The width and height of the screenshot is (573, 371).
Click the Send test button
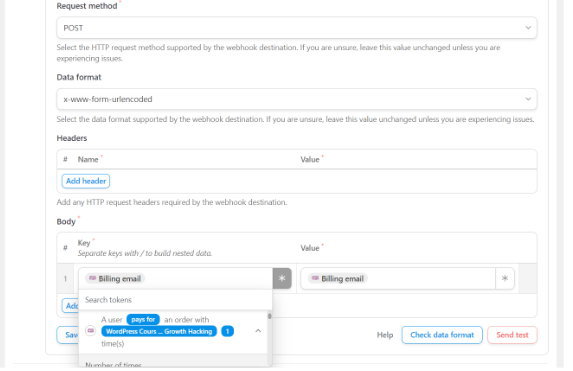tap(512, 335)
